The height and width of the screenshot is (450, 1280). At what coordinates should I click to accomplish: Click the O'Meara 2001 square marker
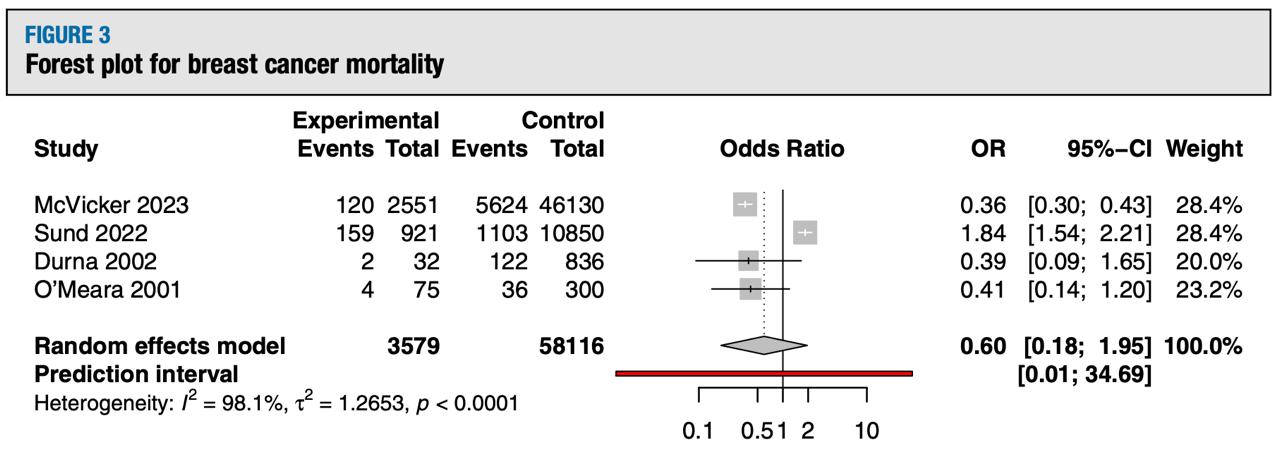tap(750, 289)
